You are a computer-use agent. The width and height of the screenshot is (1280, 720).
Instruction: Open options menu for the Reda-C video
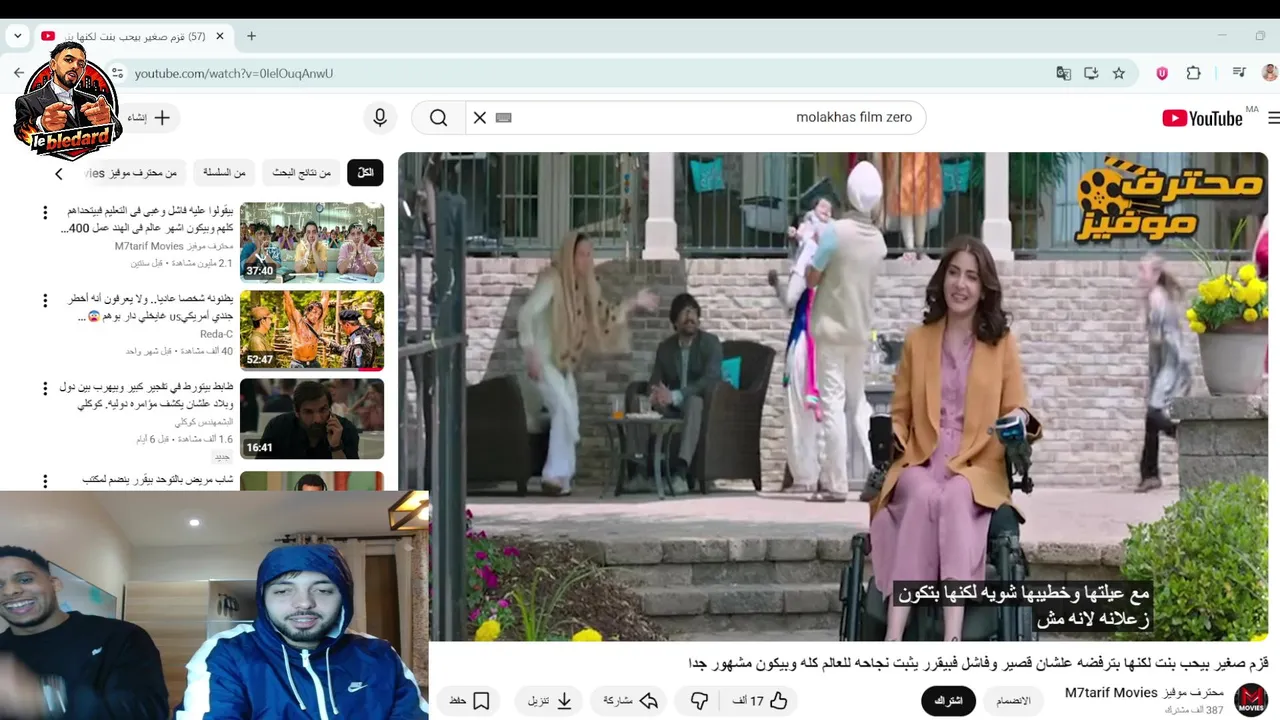(x=45, y=301)
